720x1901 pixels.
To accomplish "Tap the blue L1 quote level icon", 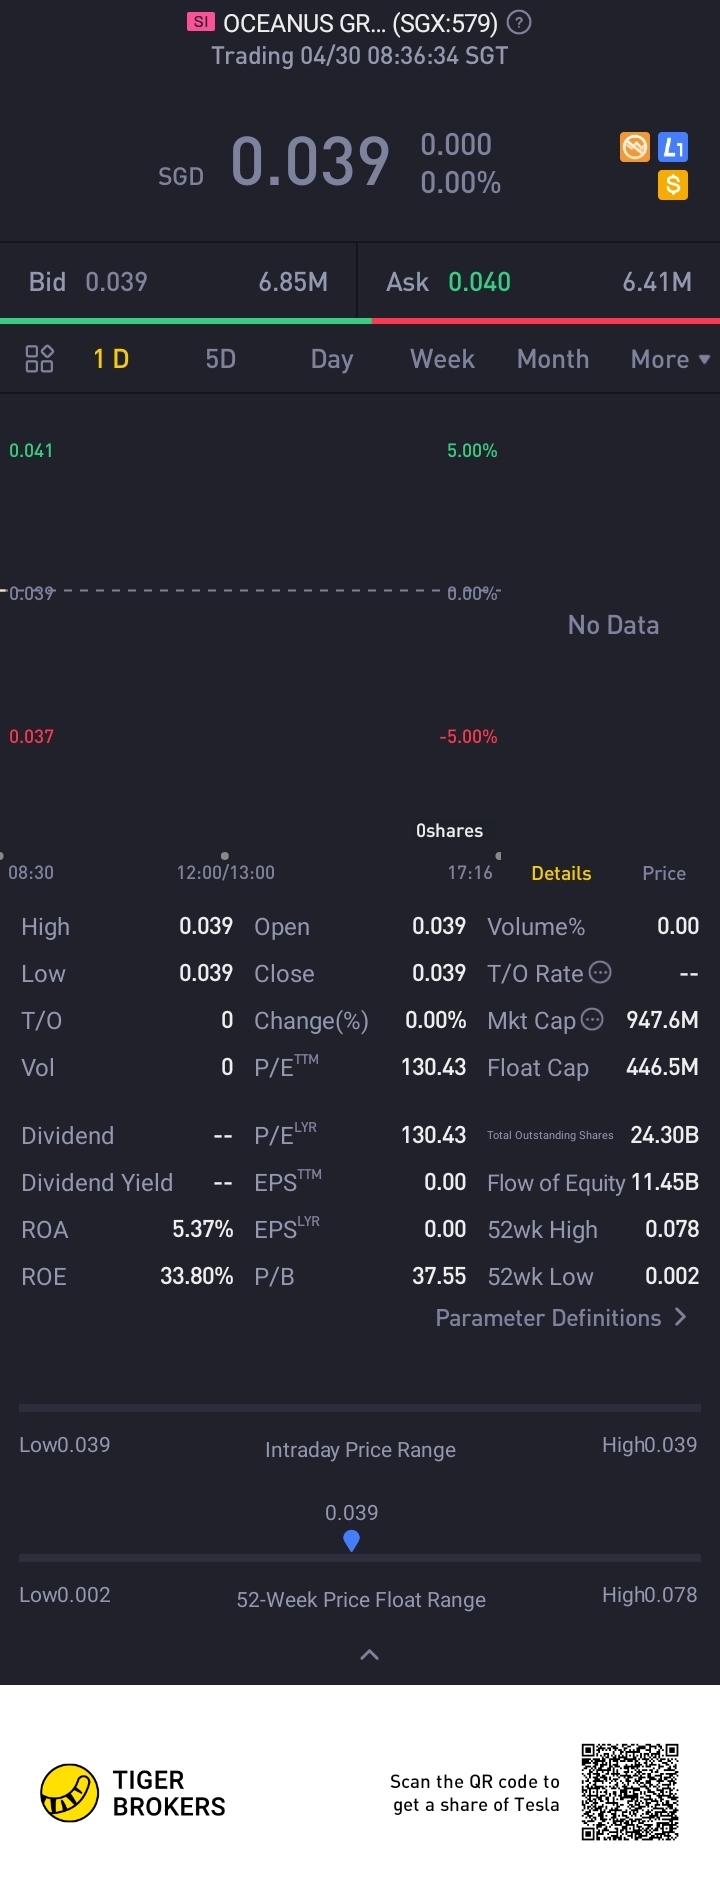I will pos(673,148).
